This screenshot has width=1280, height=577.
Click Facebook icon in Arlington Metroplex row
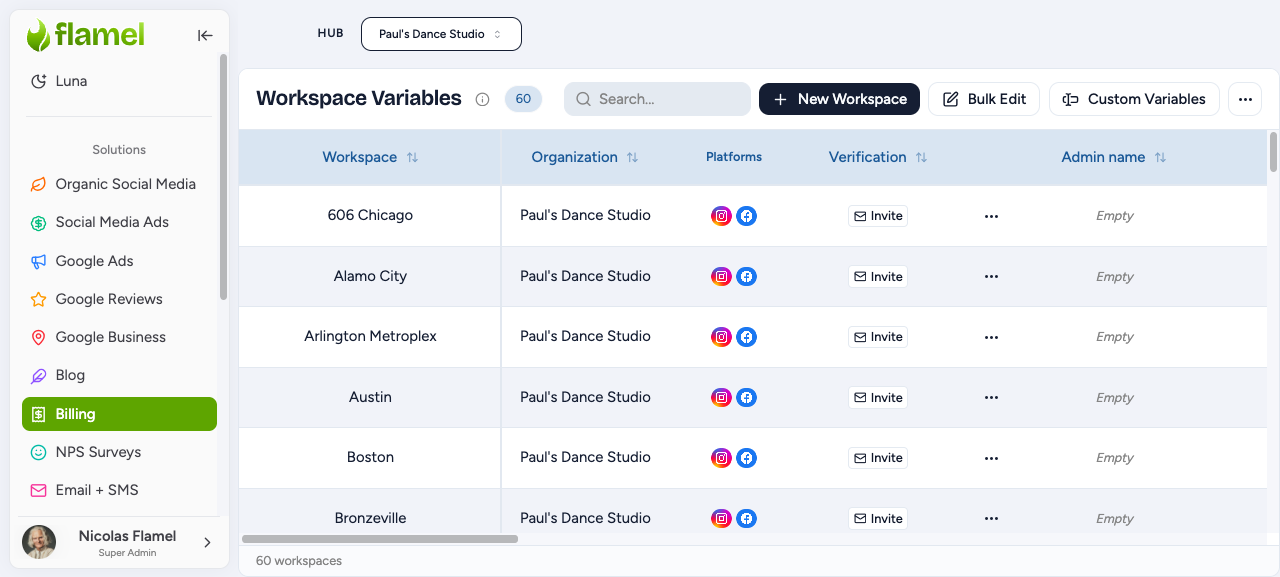click(x=746, y=337)
